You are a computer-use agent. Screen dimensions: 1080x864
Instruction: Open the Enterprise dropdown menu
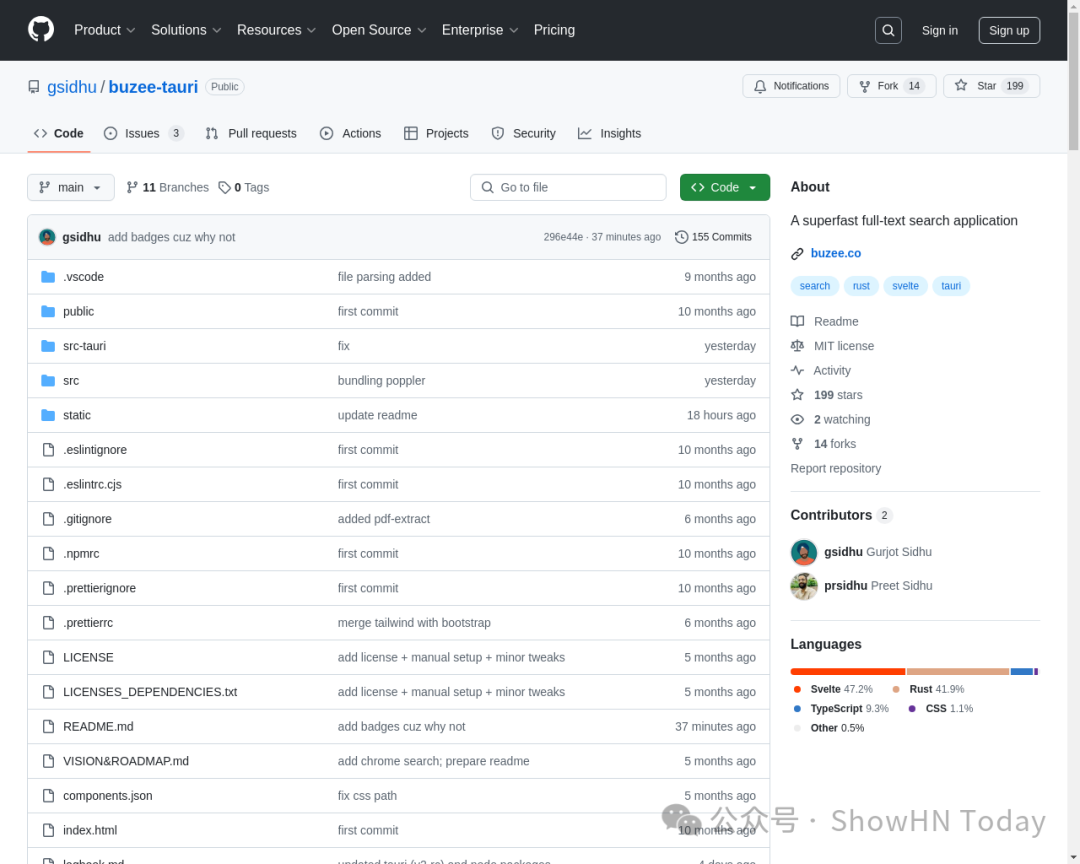pos(479,30)
